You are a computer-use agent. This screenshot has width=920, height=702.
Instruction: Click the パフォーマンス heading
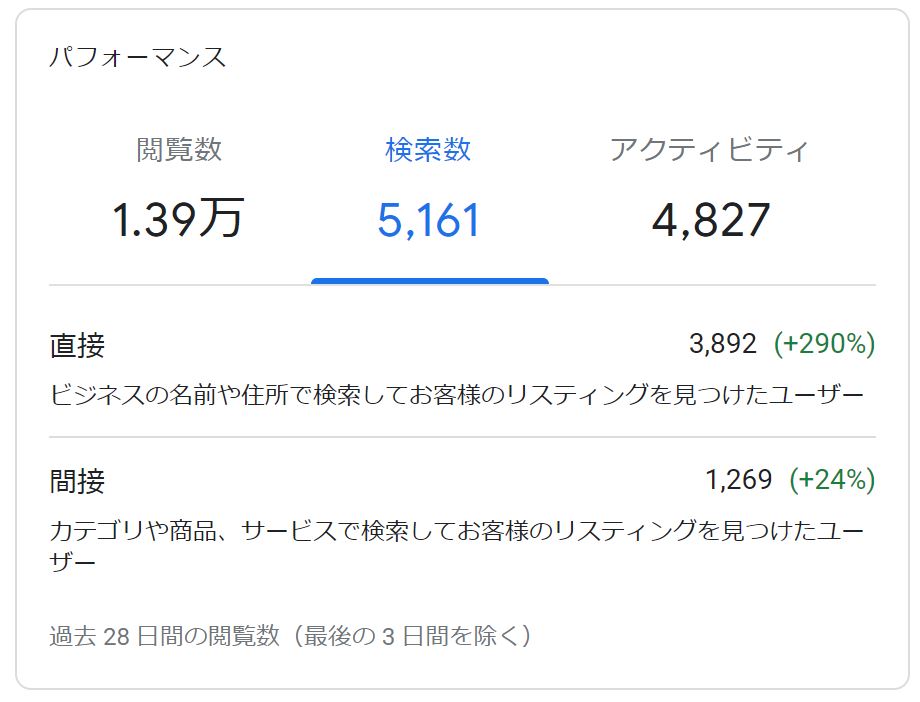138,58
